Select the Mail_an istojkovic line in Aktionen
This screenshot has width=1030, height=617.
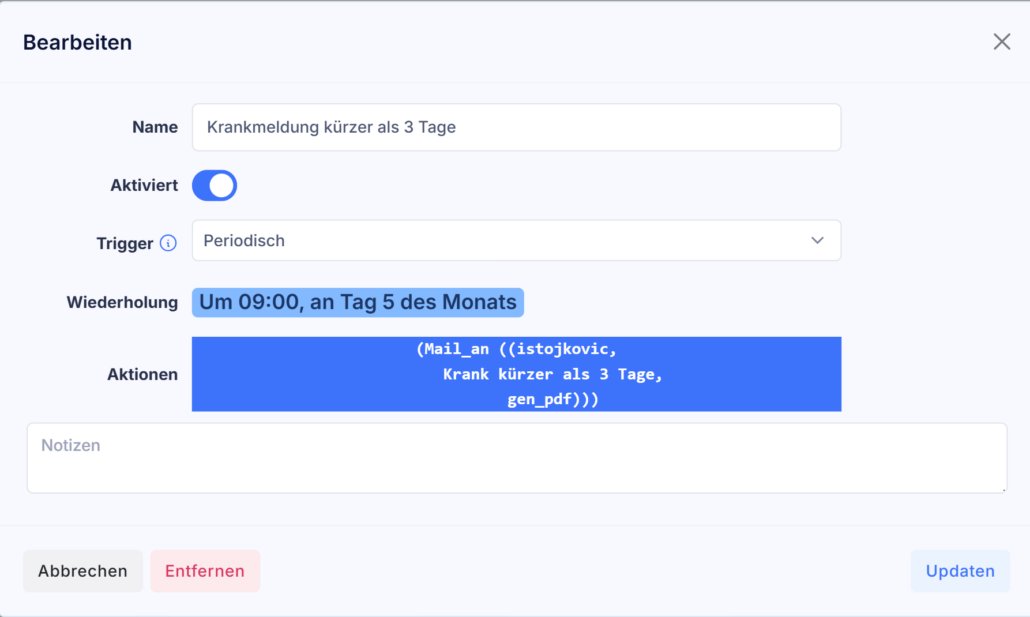pos(516,349)
